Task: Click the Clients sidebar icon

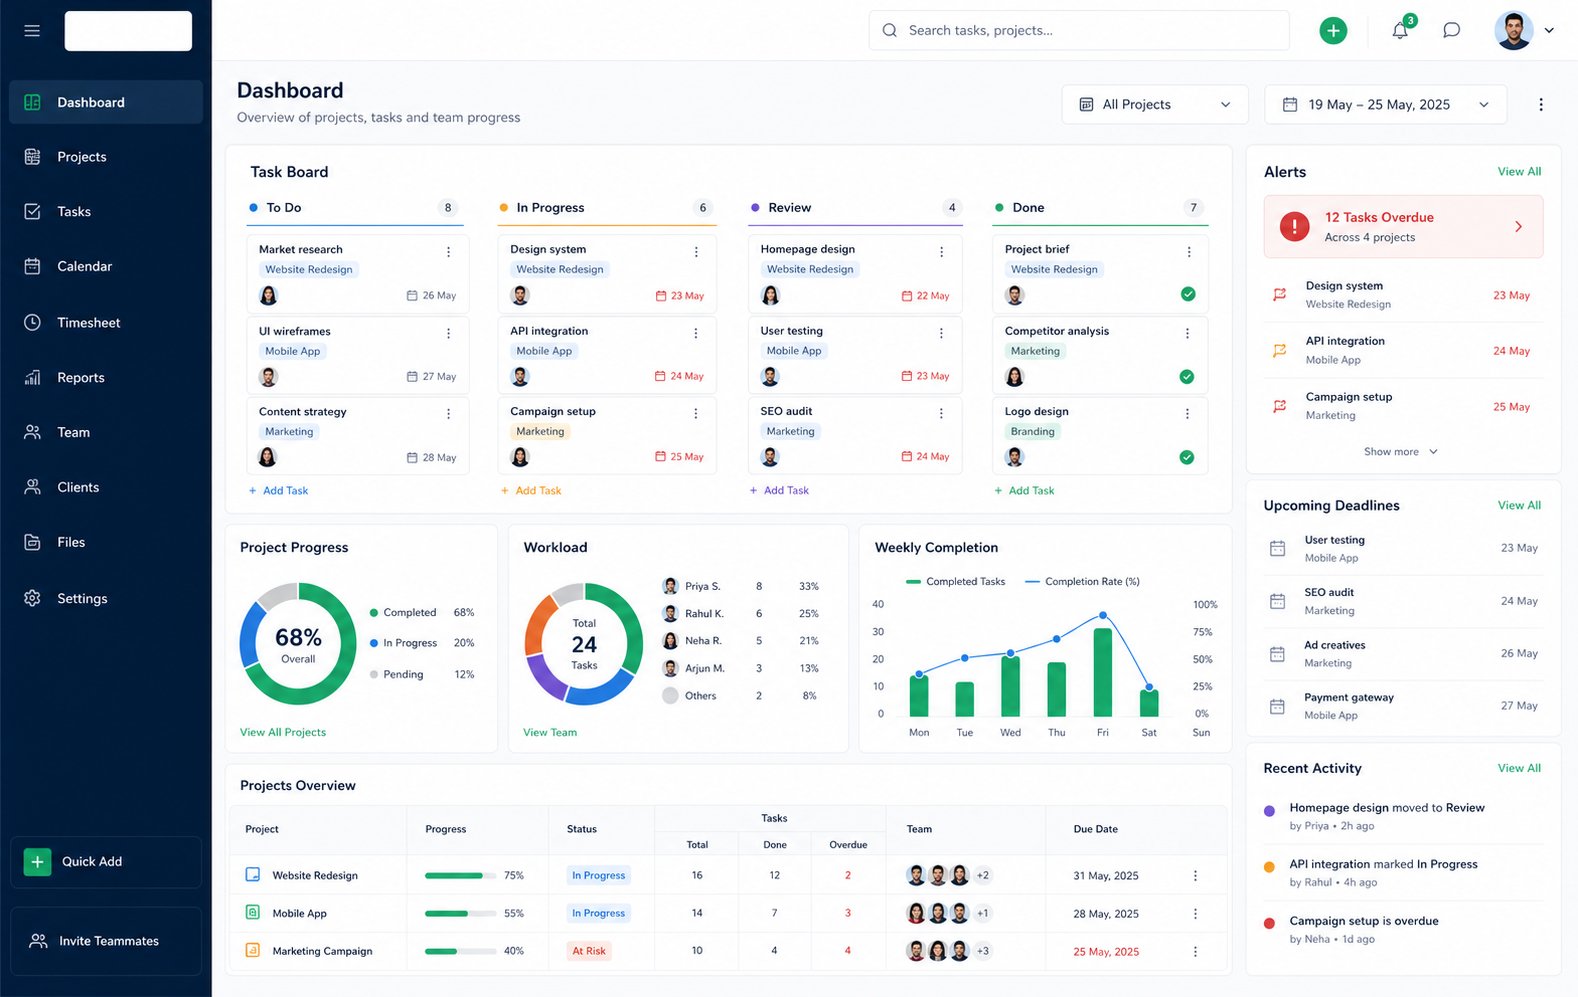Action: [x=32, y=487]
